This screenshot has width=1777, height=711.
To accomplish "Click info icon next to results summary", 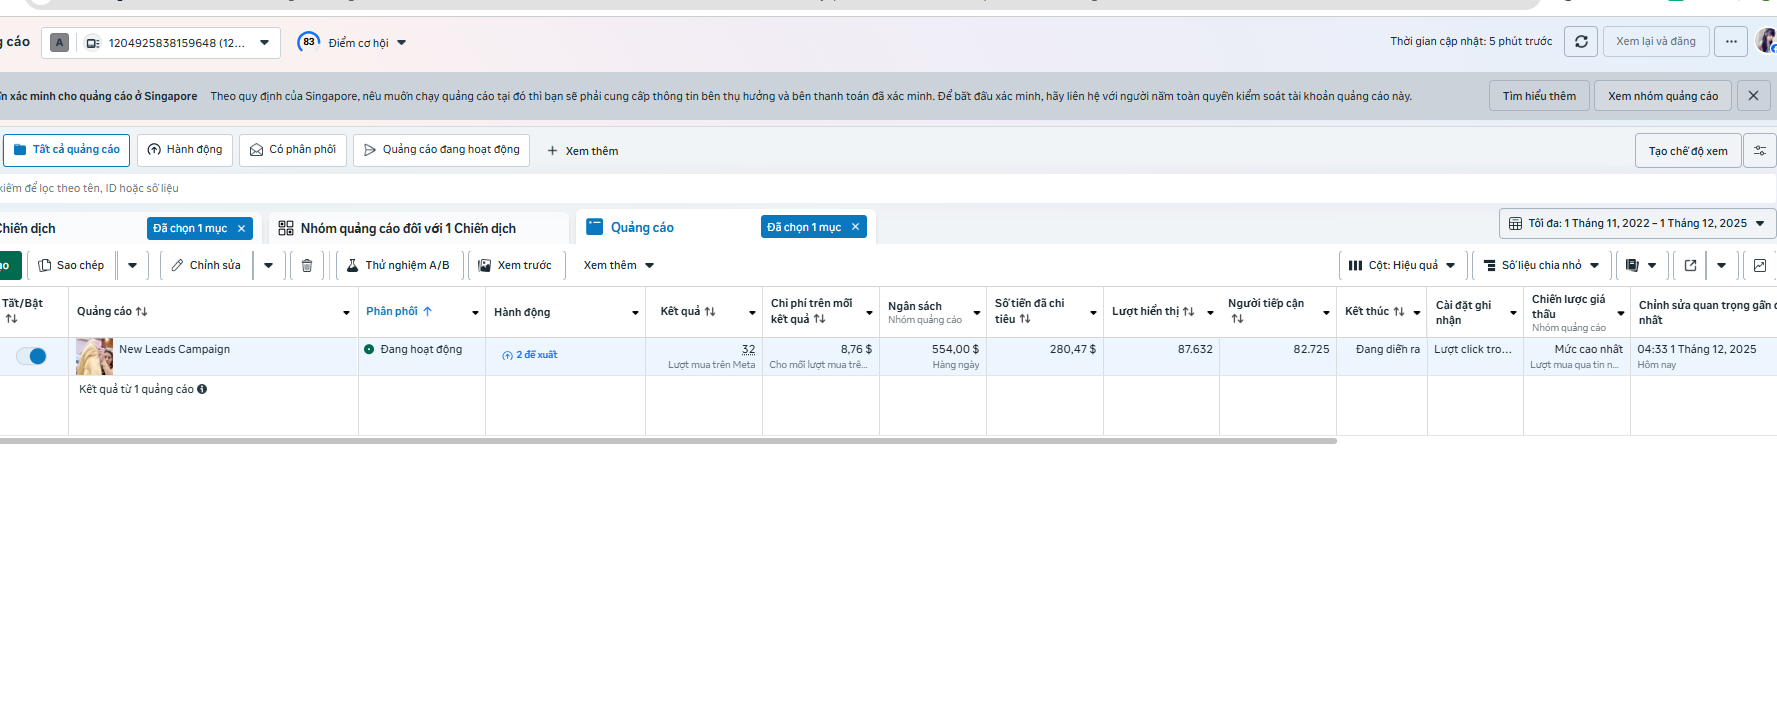I will click(202, 389).
